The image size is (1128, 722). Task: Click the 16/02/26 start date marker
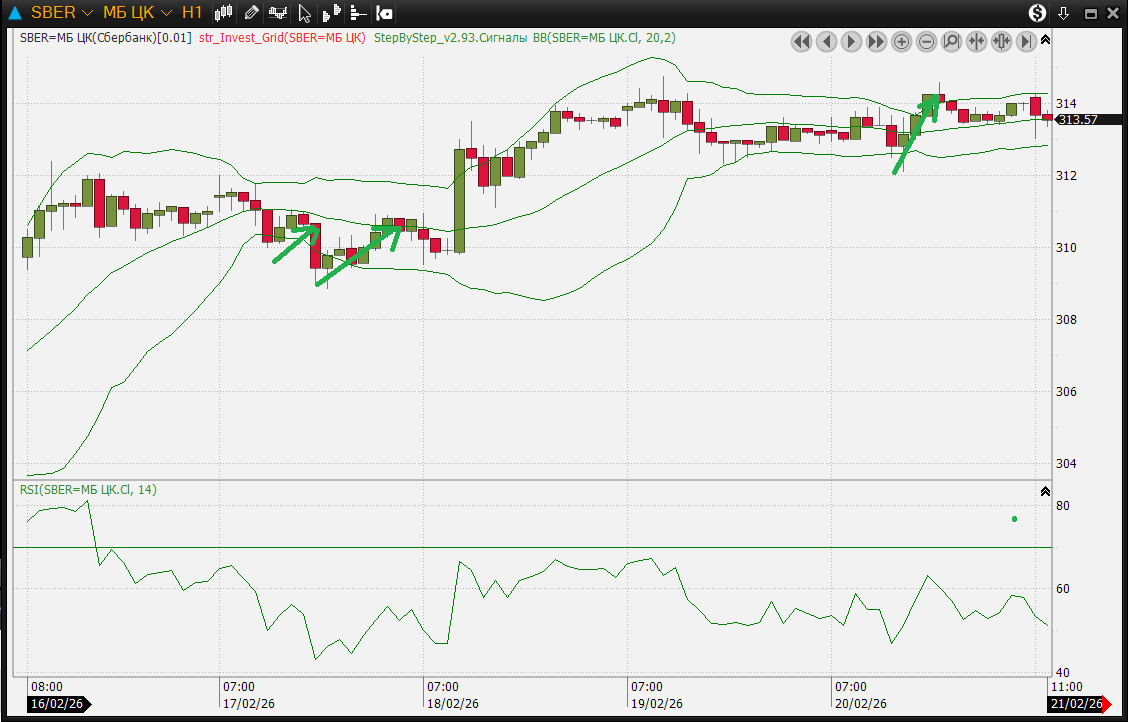click(x=60, y=704)
